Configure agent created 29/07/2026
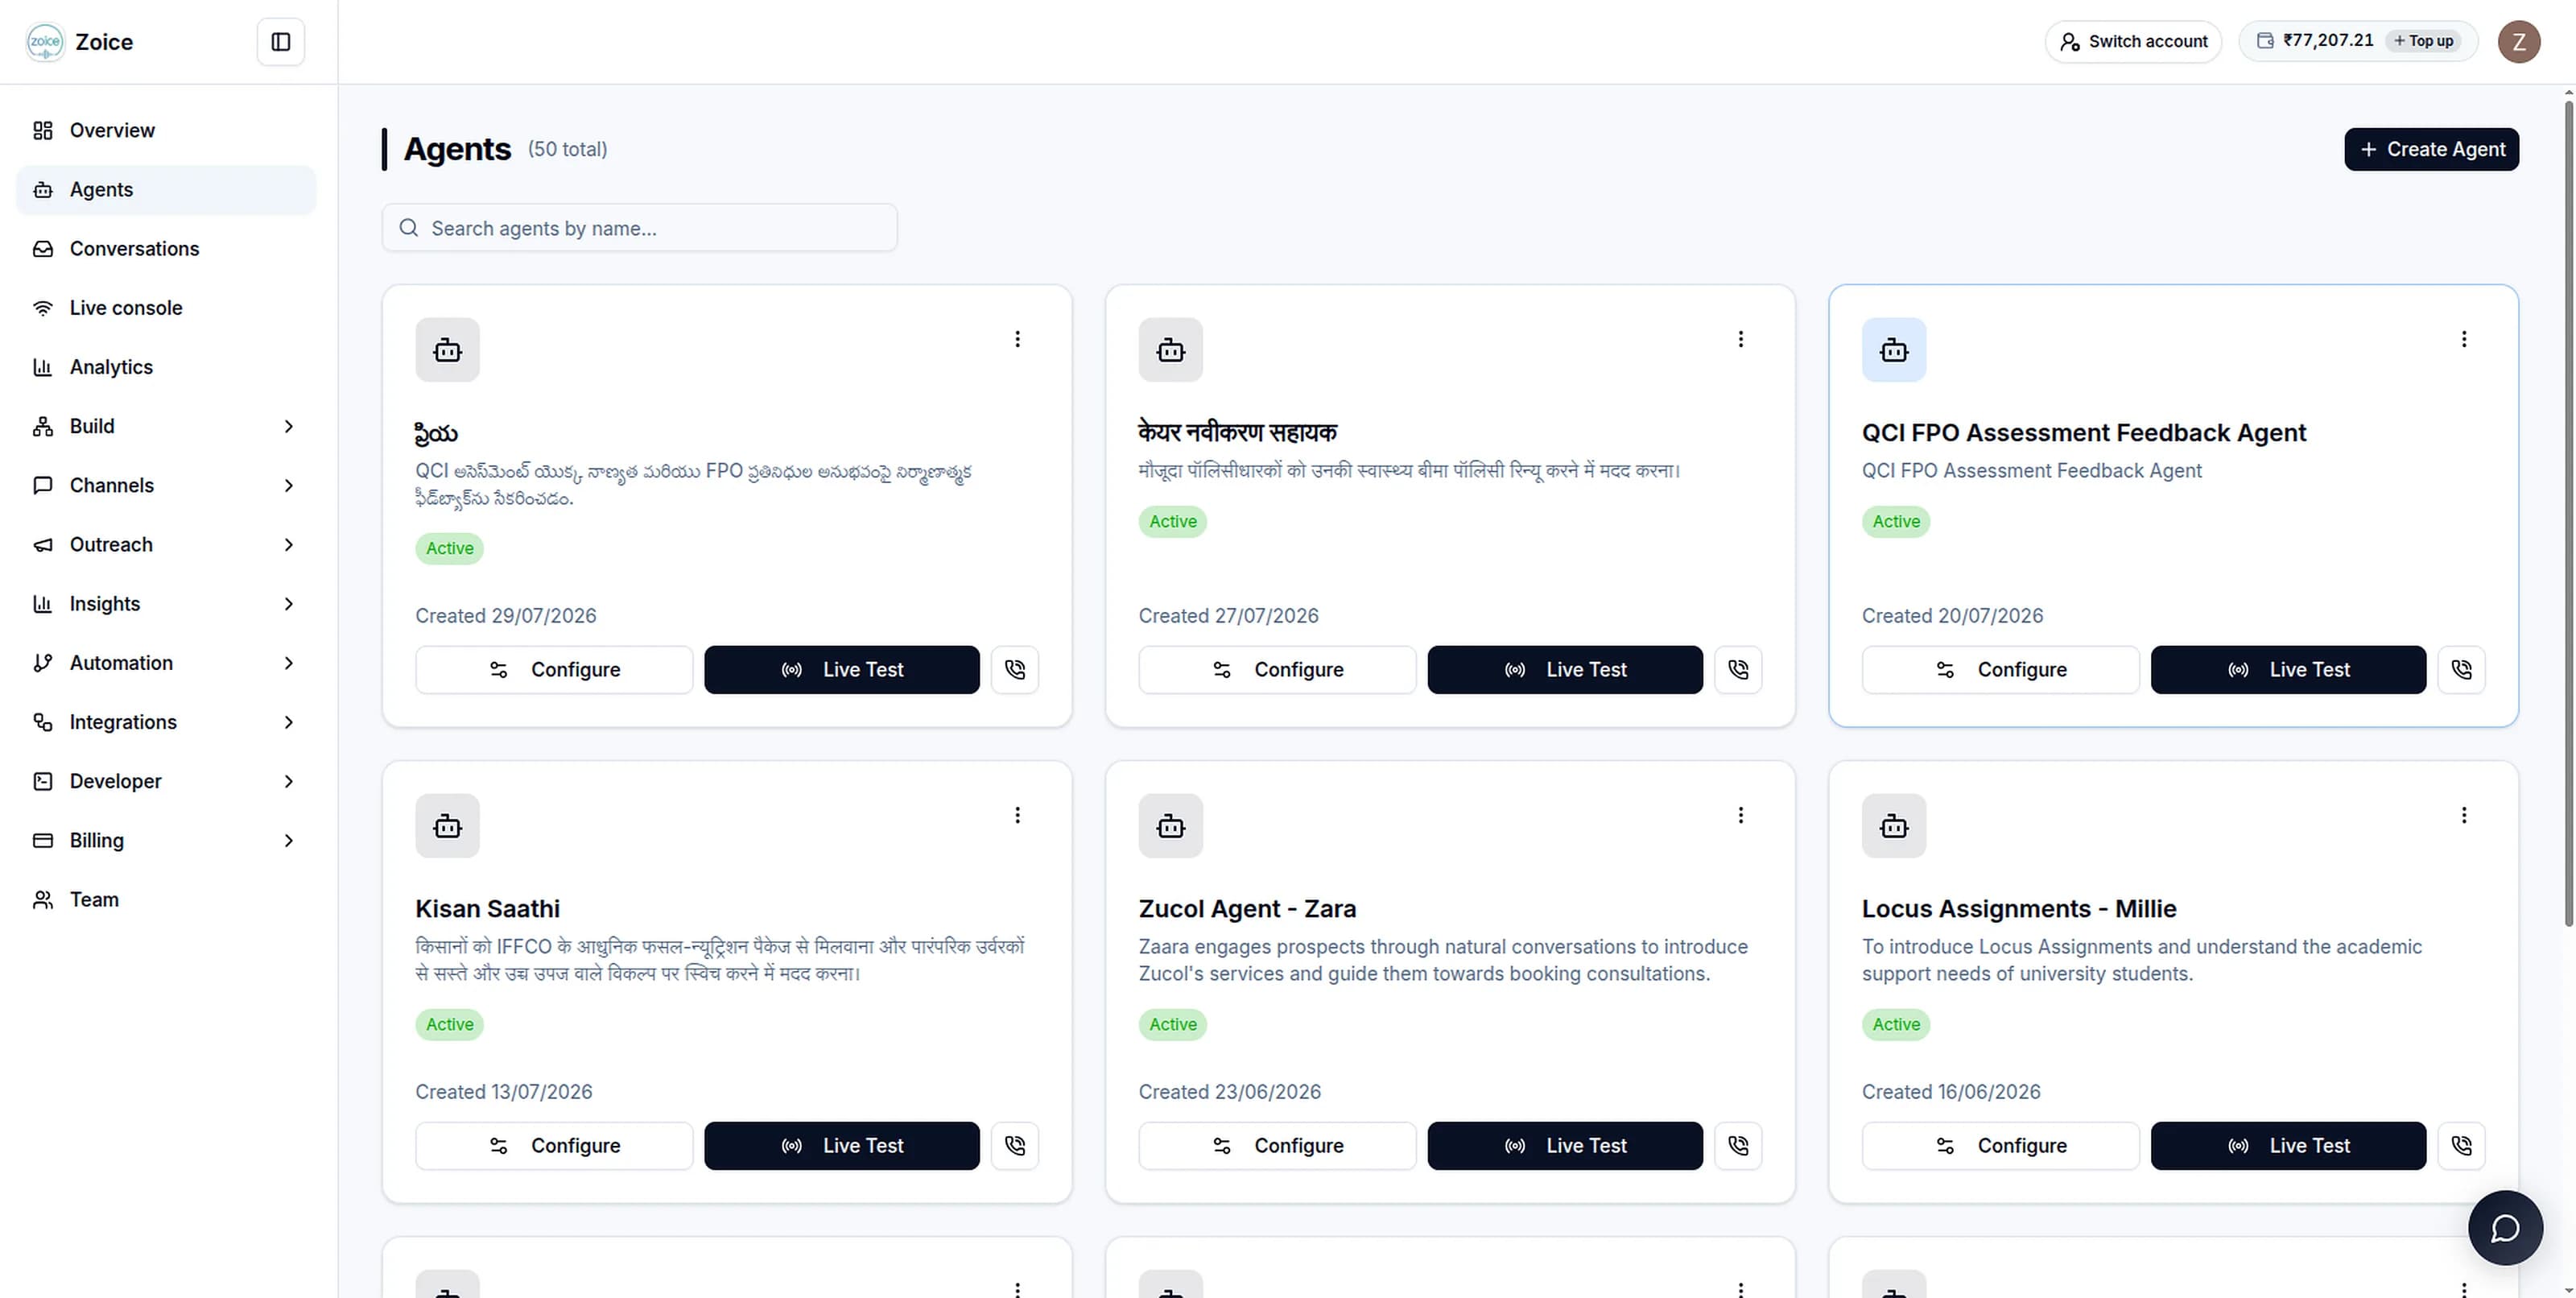The image size is (2576, 1298). coord(554,669)
